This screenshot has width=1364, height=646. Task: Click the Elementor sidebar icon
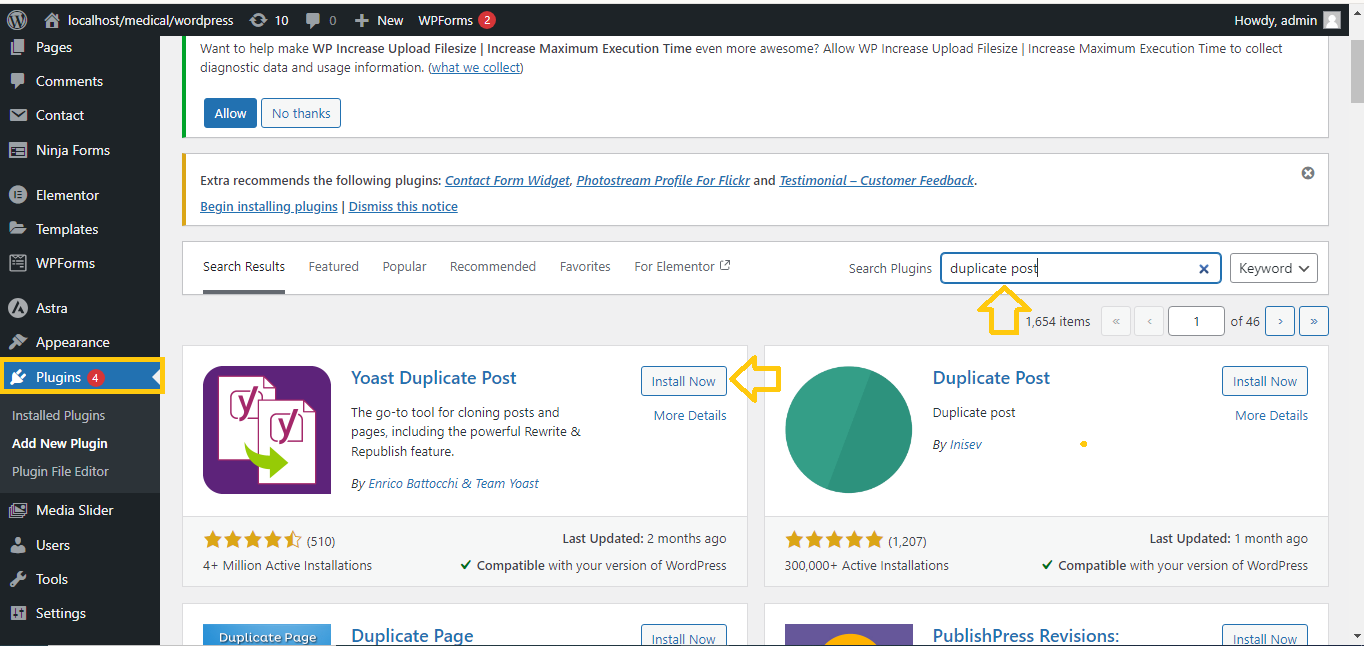point(17,195)
